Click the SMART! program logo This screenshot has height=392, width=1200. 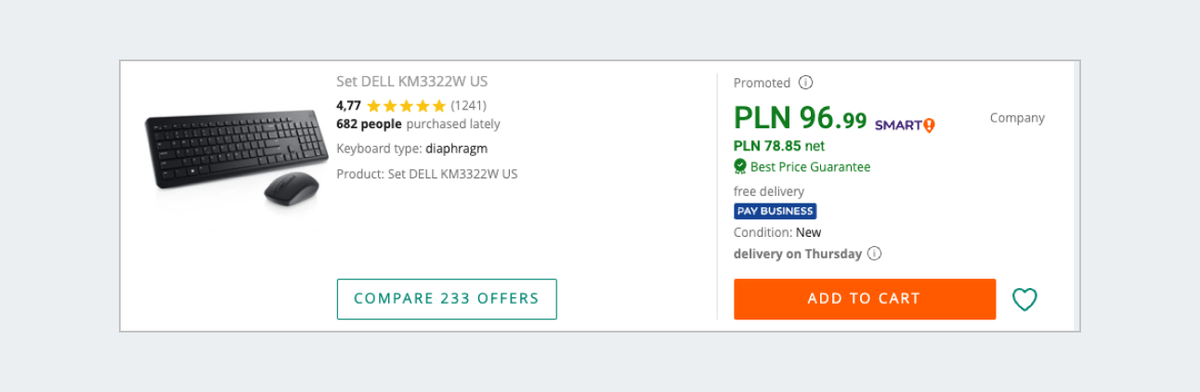coord(905,125)
